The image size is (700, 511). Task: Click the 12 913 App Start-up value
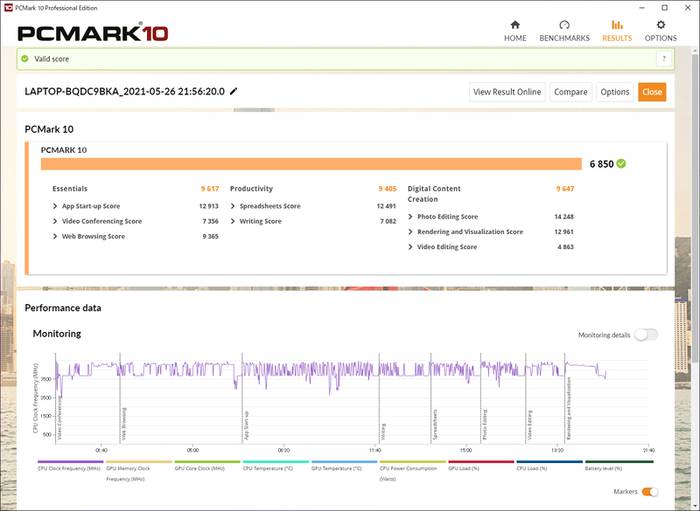[208, 206]
